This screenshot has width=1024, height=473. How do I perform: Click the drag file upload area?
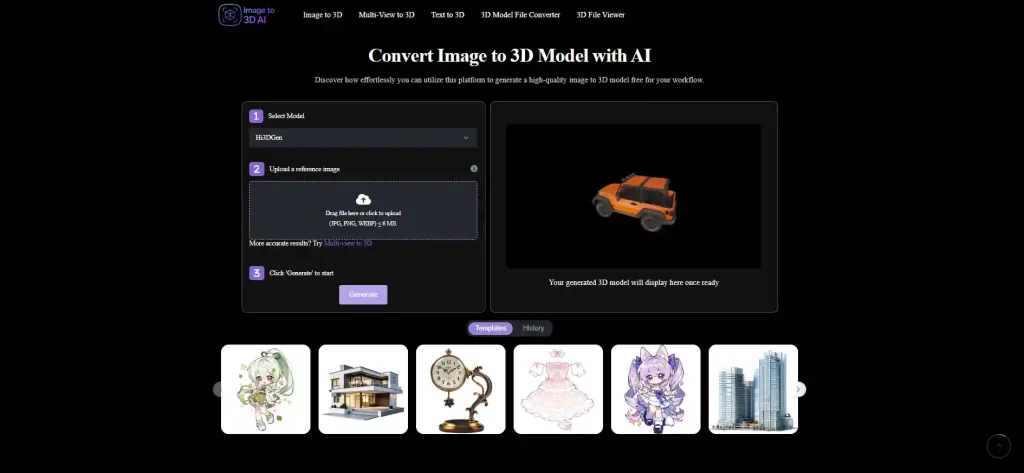pos(363,210)
